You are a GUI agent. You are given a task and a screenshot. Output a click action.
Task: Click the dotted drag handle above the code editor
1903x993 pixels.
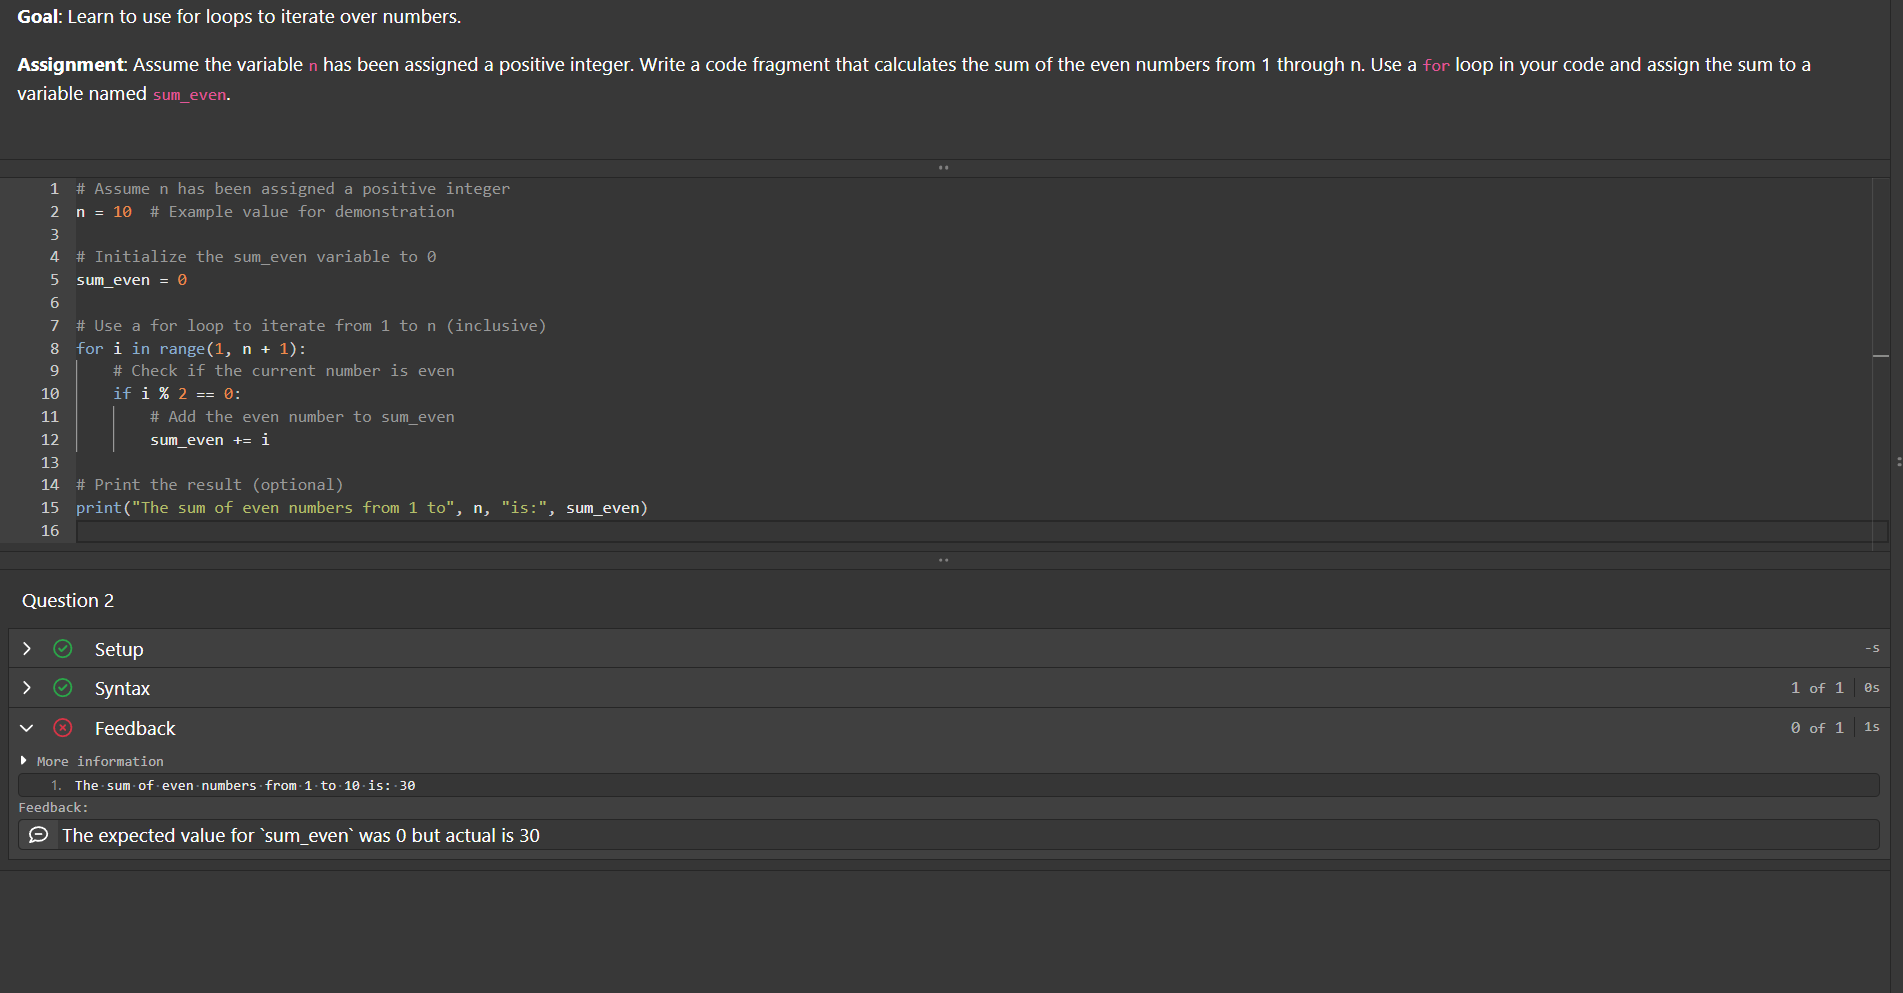click(x=941, y=167)
